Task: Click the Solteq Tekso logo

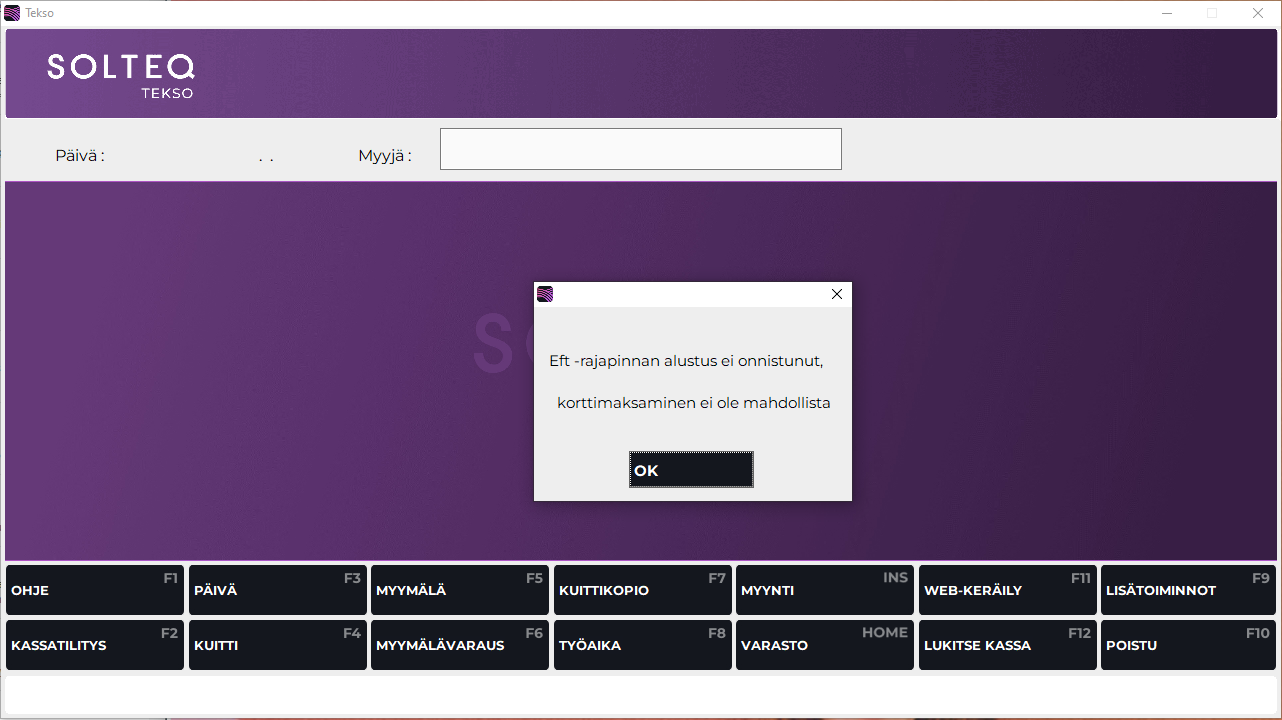Action: 121,75
